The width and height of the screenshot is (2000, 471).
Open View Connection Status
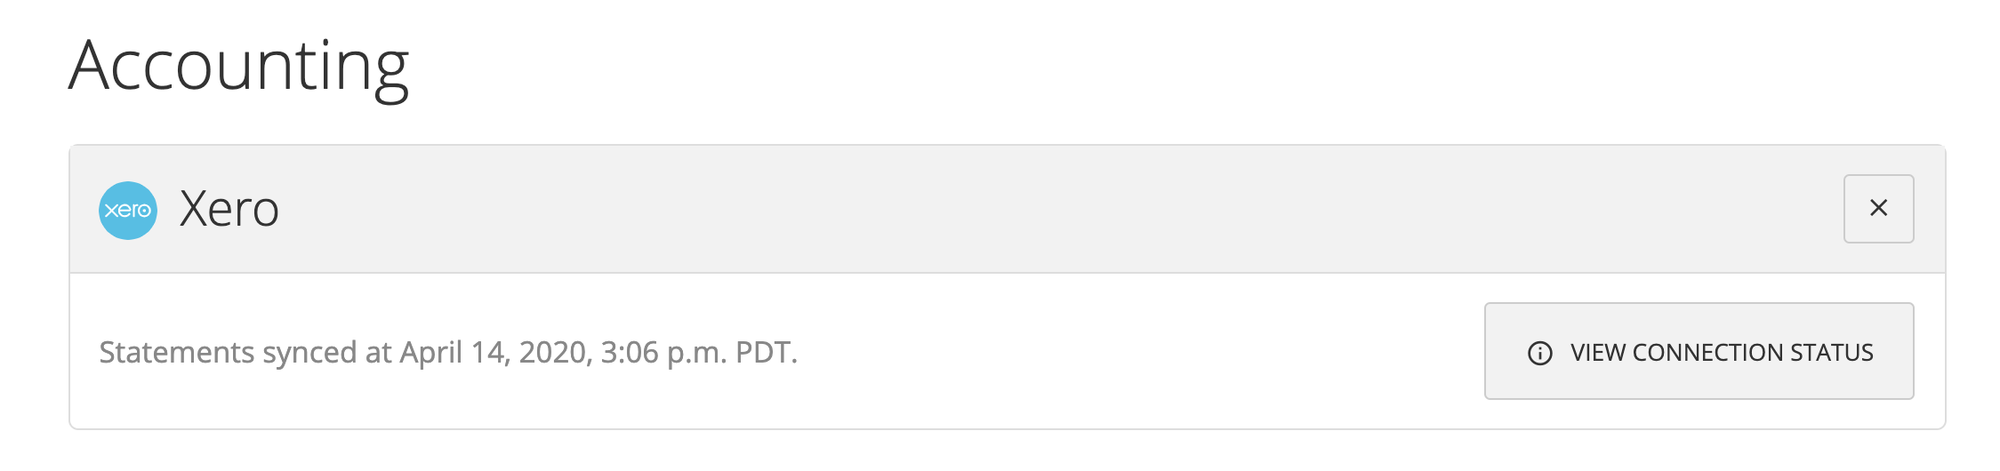click(x=1698, y=351)
